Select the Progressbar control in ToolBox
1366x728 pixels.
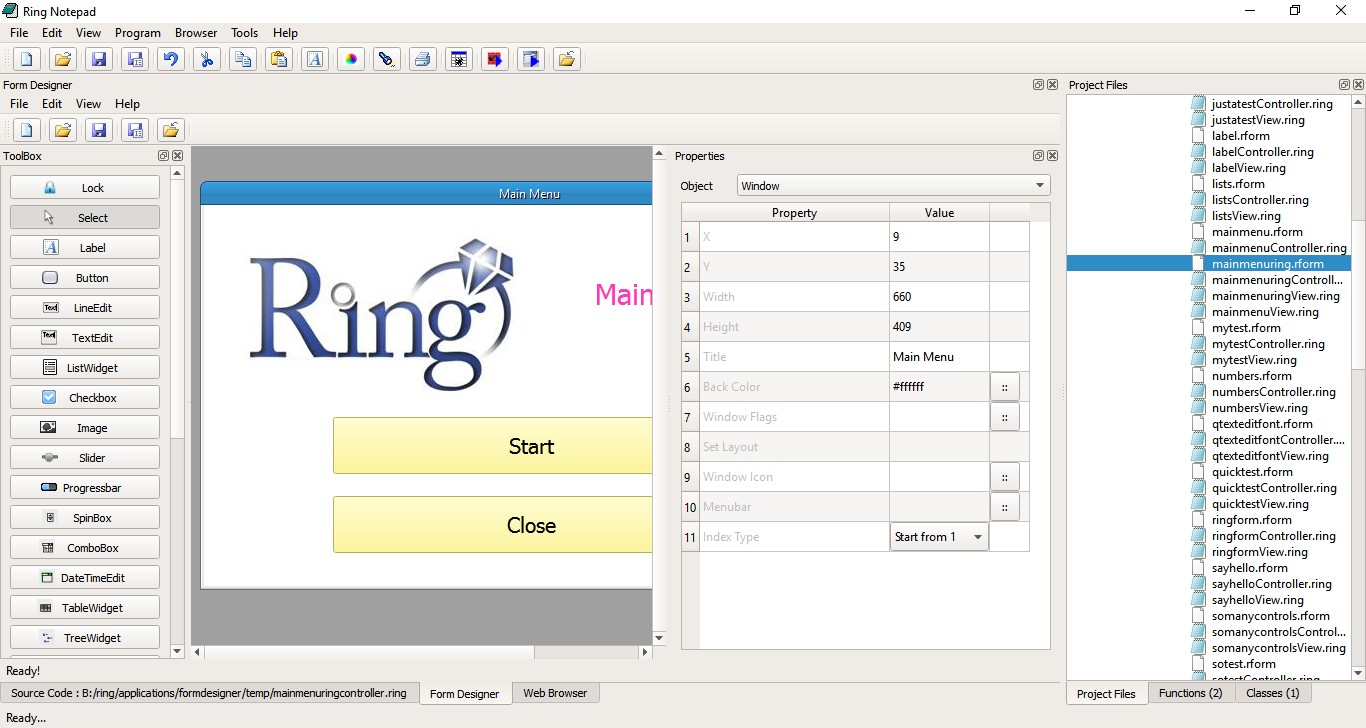coord(85,487)
